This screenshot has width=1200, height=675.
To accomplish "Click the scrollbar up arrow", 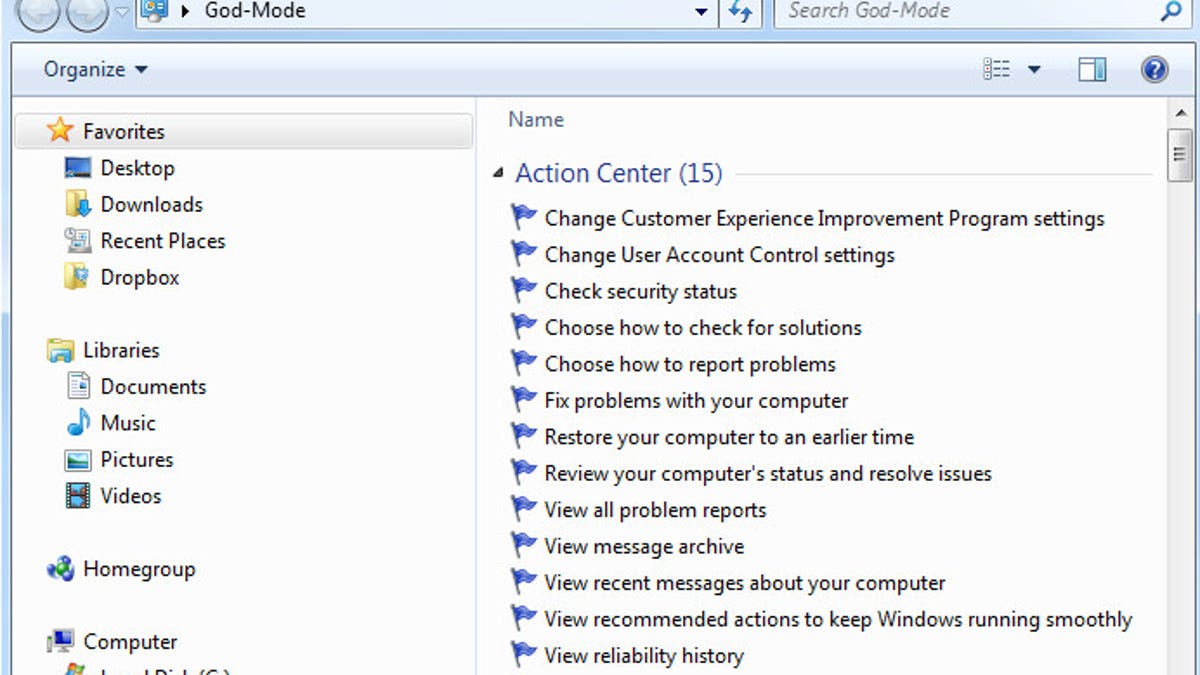I will (x=1179, y=112).
